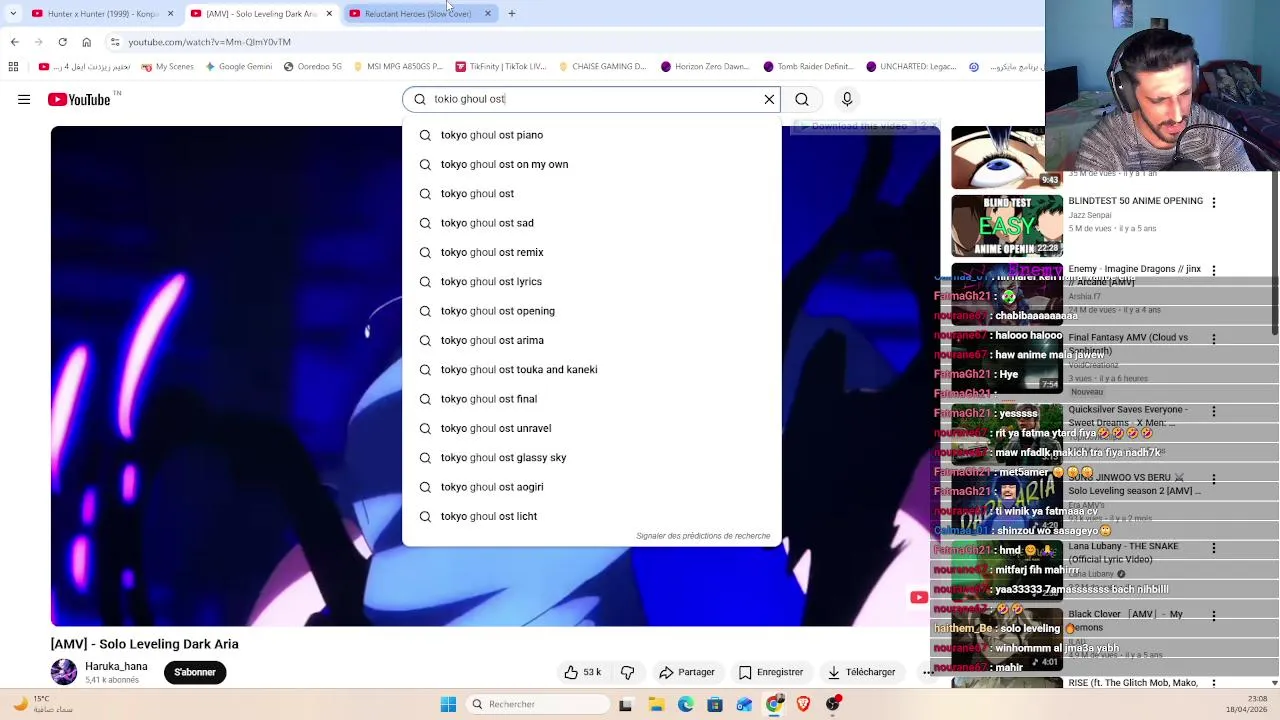This screenshot has height=720, width=1280.
Task: Open options for Black Clover AMV video
Action: point(1214,616)
